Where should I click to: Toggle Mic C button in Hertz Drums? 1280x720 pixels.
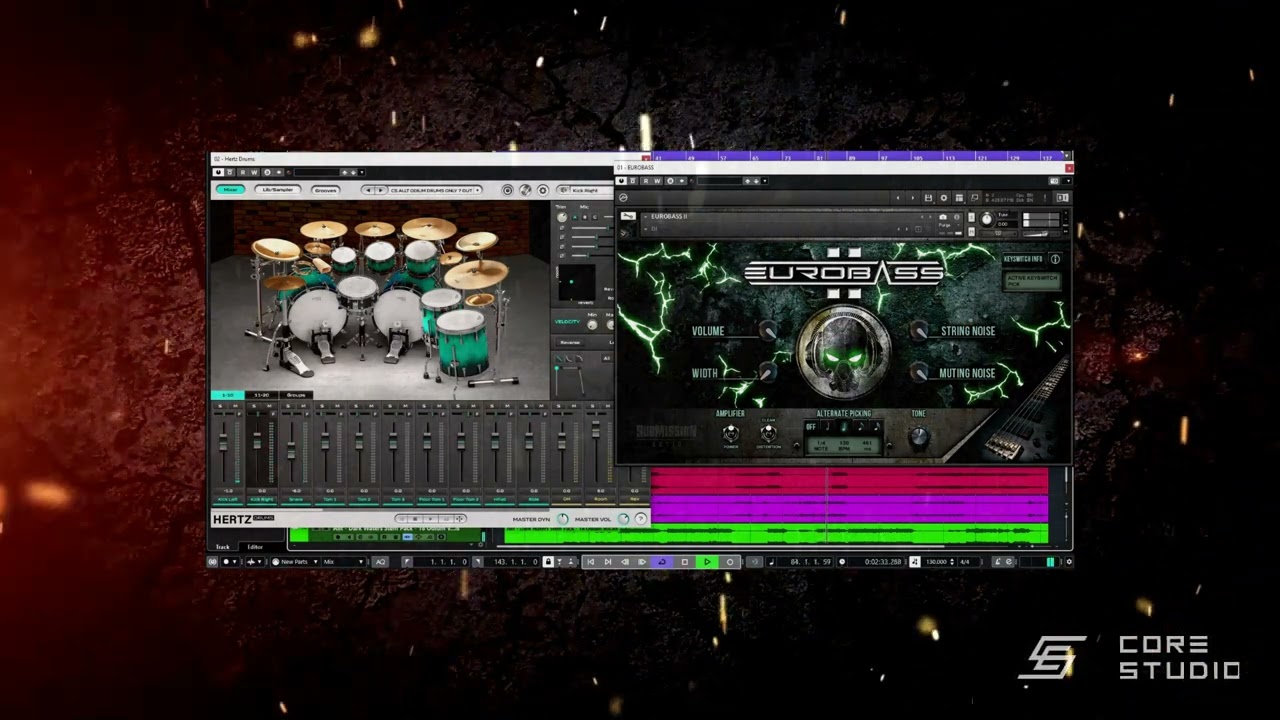[x=596, y=216]
